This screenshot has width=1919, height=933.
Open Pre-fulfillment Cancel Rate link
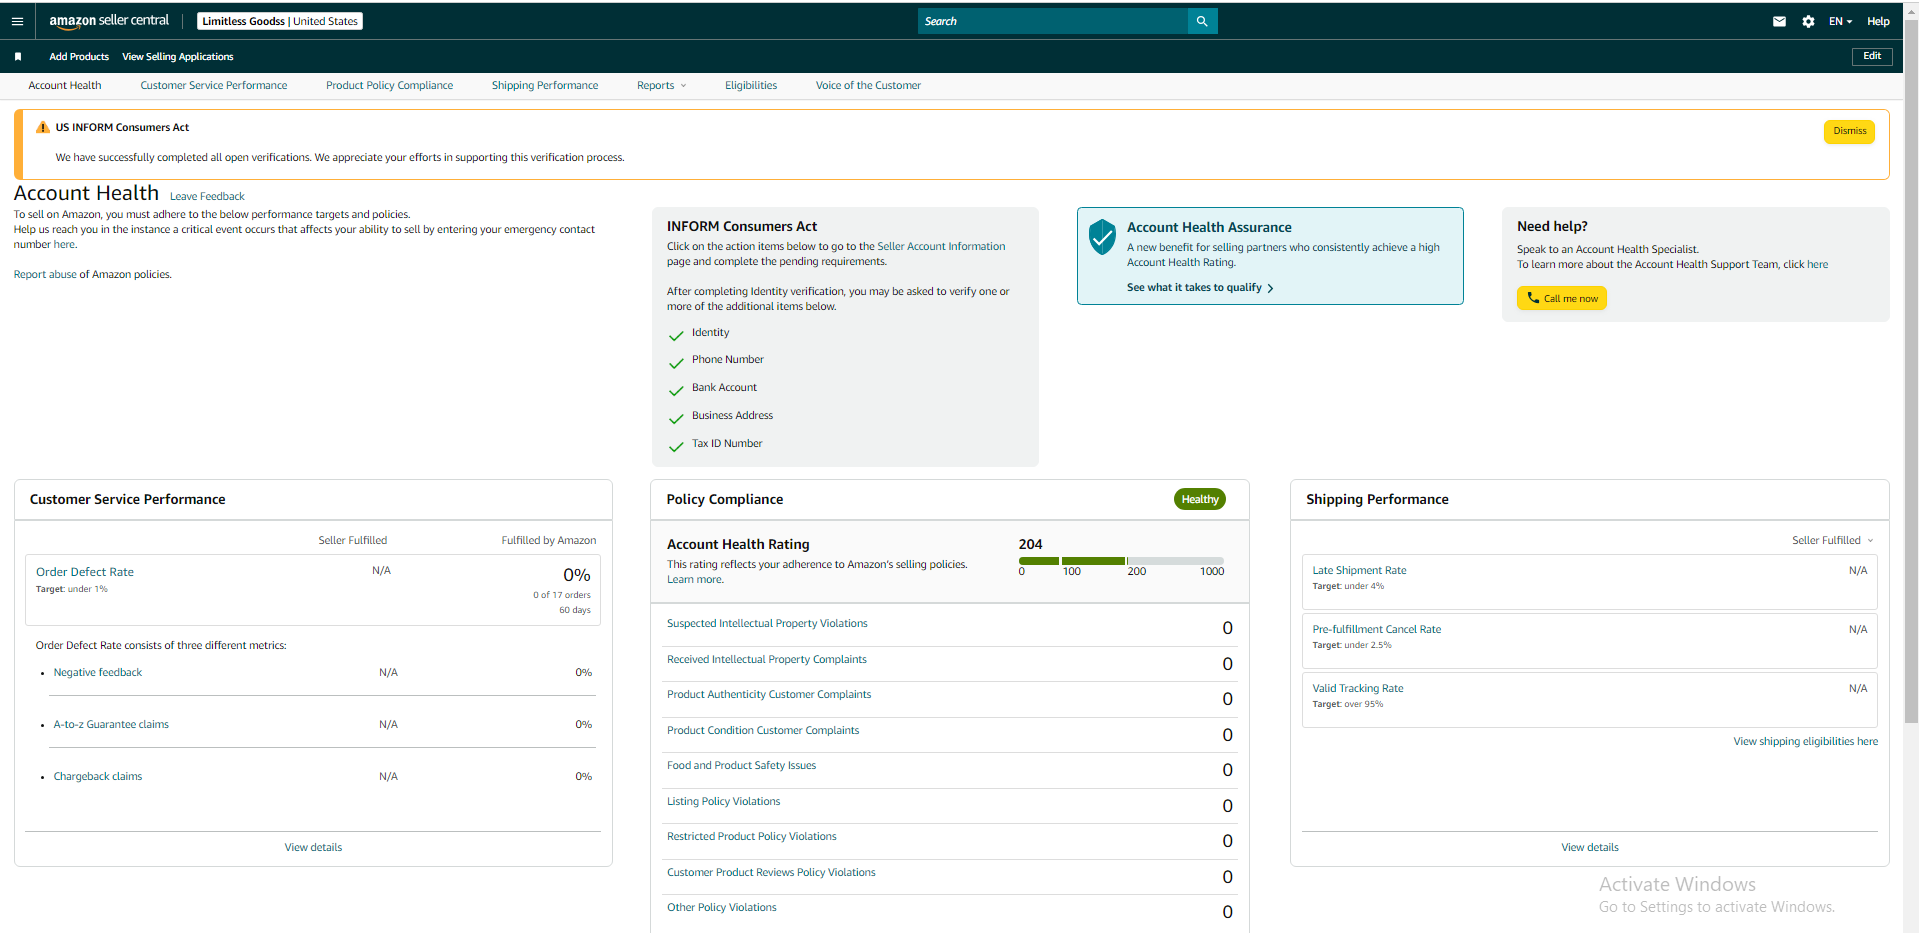1377,630
